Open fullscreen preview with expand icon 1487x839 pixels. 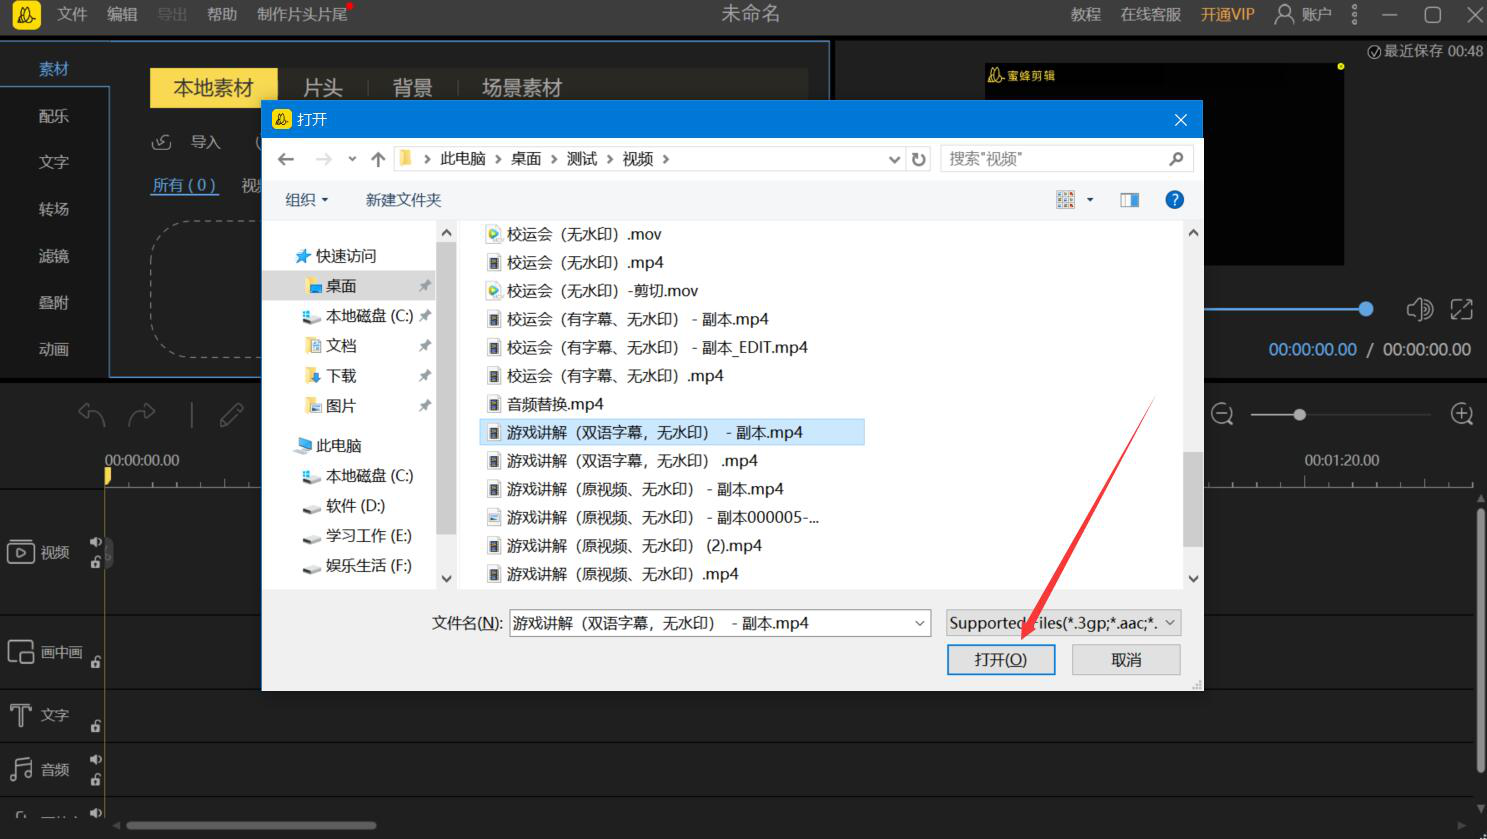(1462, 309)
